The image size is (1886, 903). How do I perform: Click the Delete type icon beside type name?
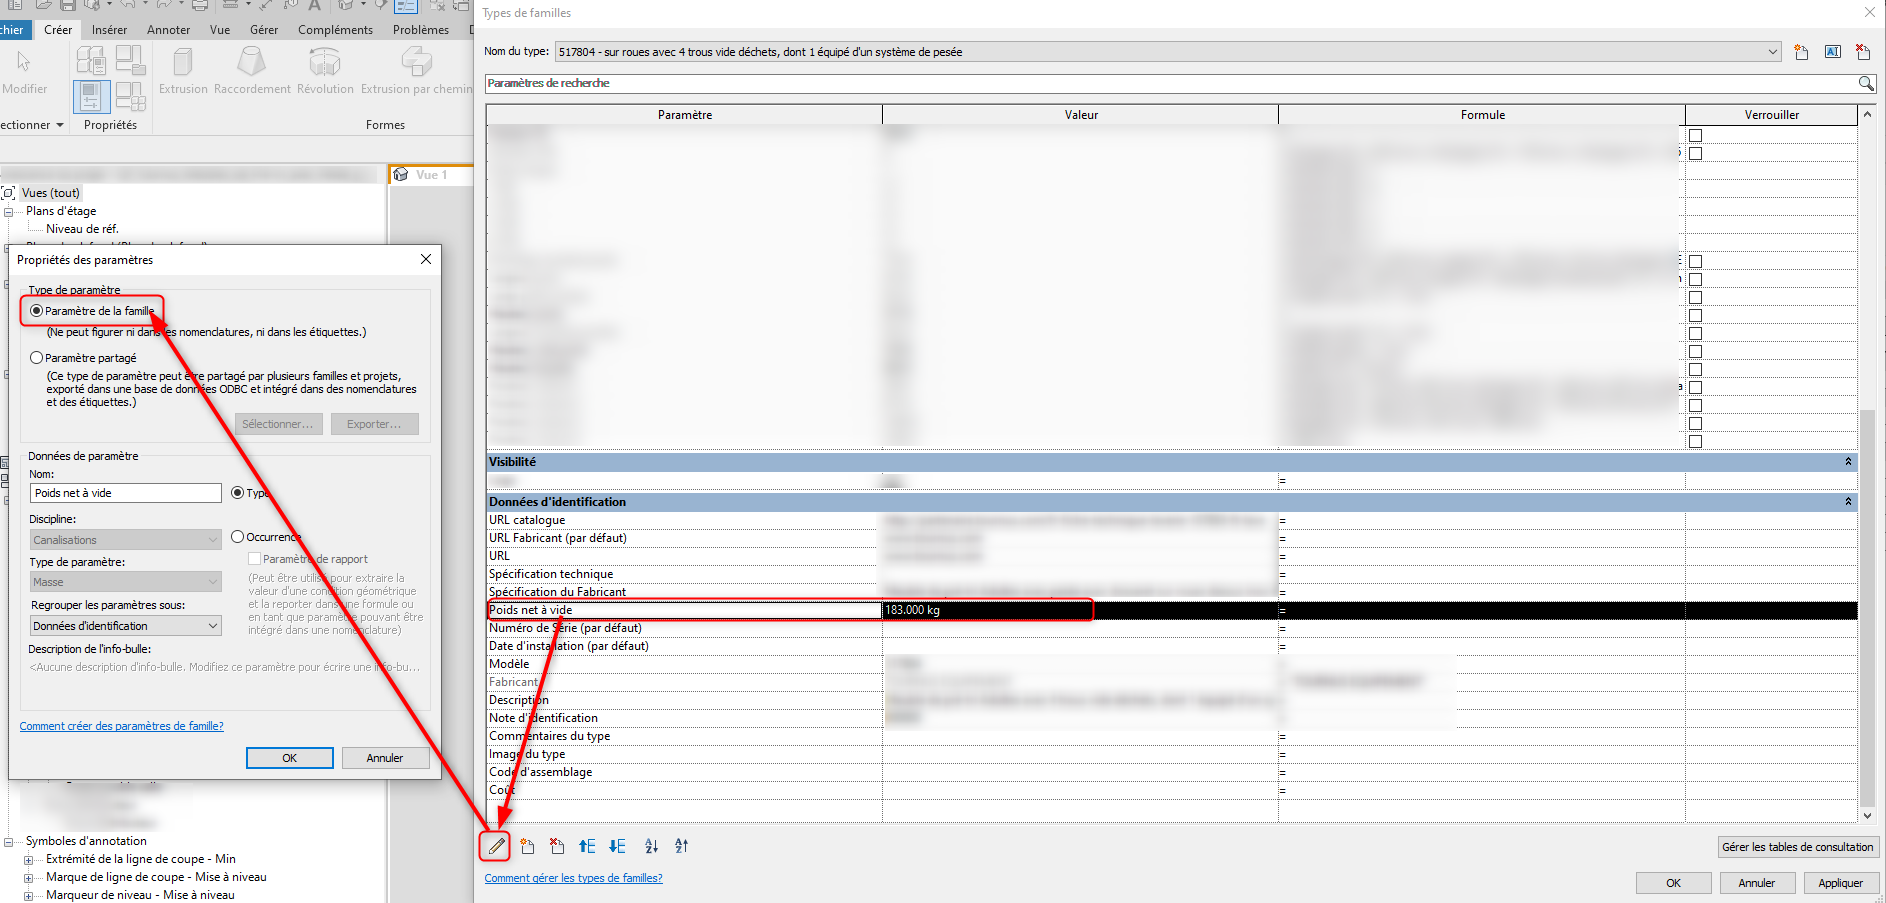coord(1862,52)
